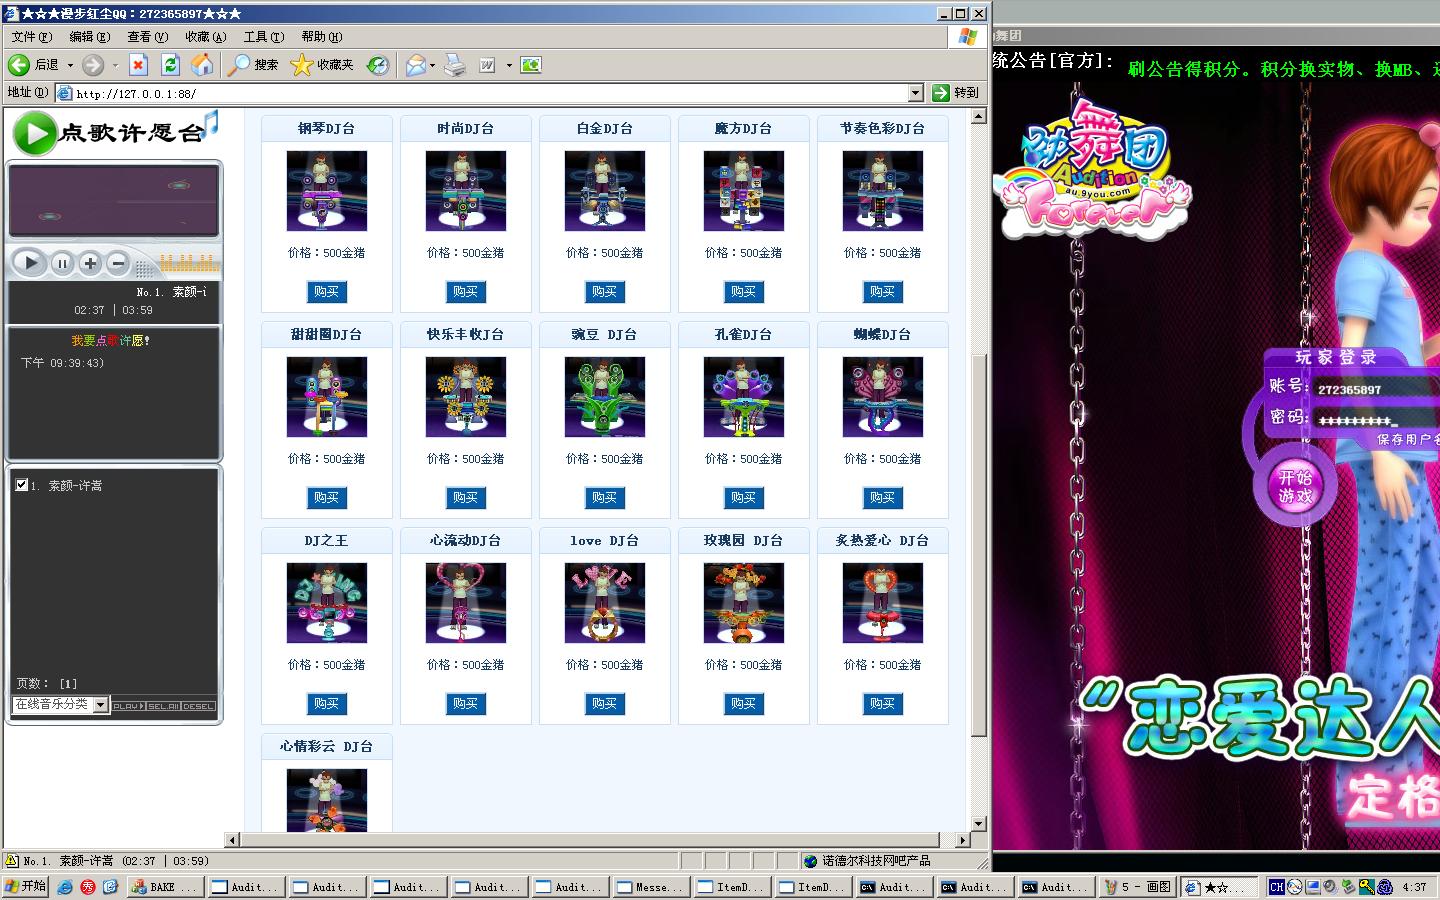Go to the browser Home page icon
This screenshot has height=900, width=1440.
[202, 65]
